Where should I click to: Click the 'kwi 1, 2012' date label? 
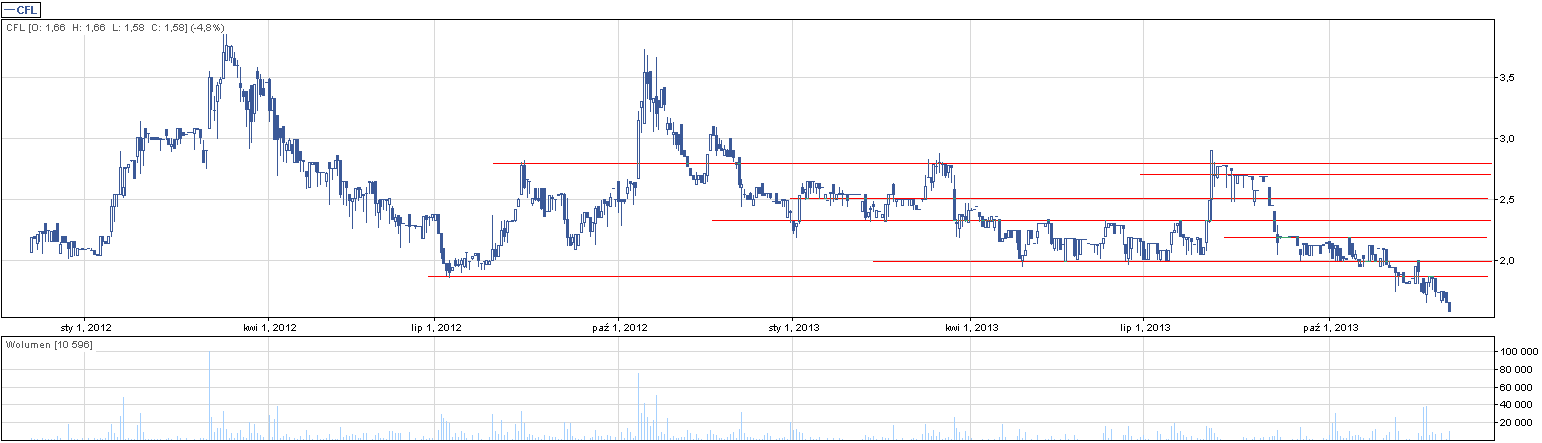point(269,326)
